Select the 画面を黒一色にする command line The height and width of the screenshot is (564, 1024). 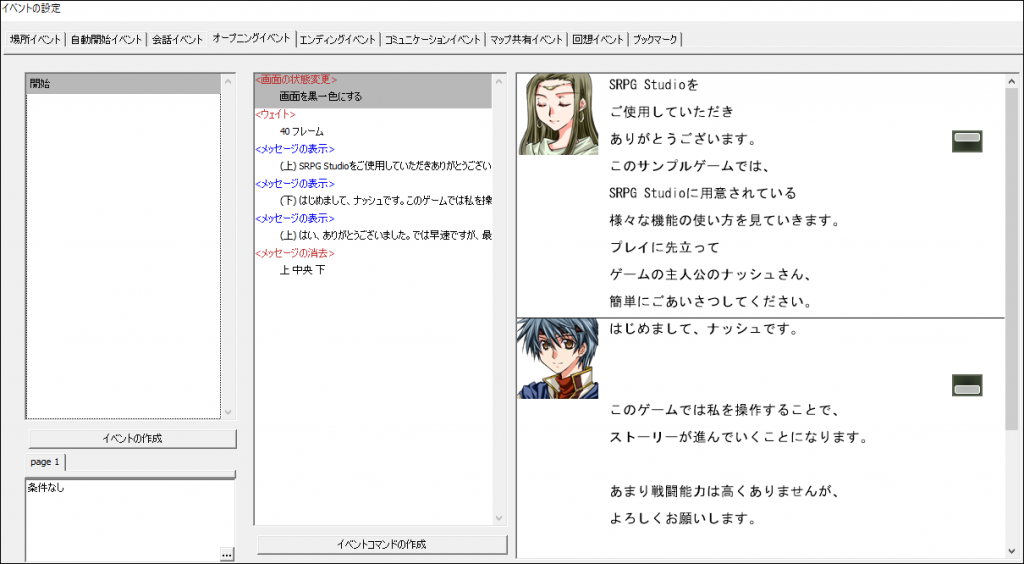click(x=321, y=97)
